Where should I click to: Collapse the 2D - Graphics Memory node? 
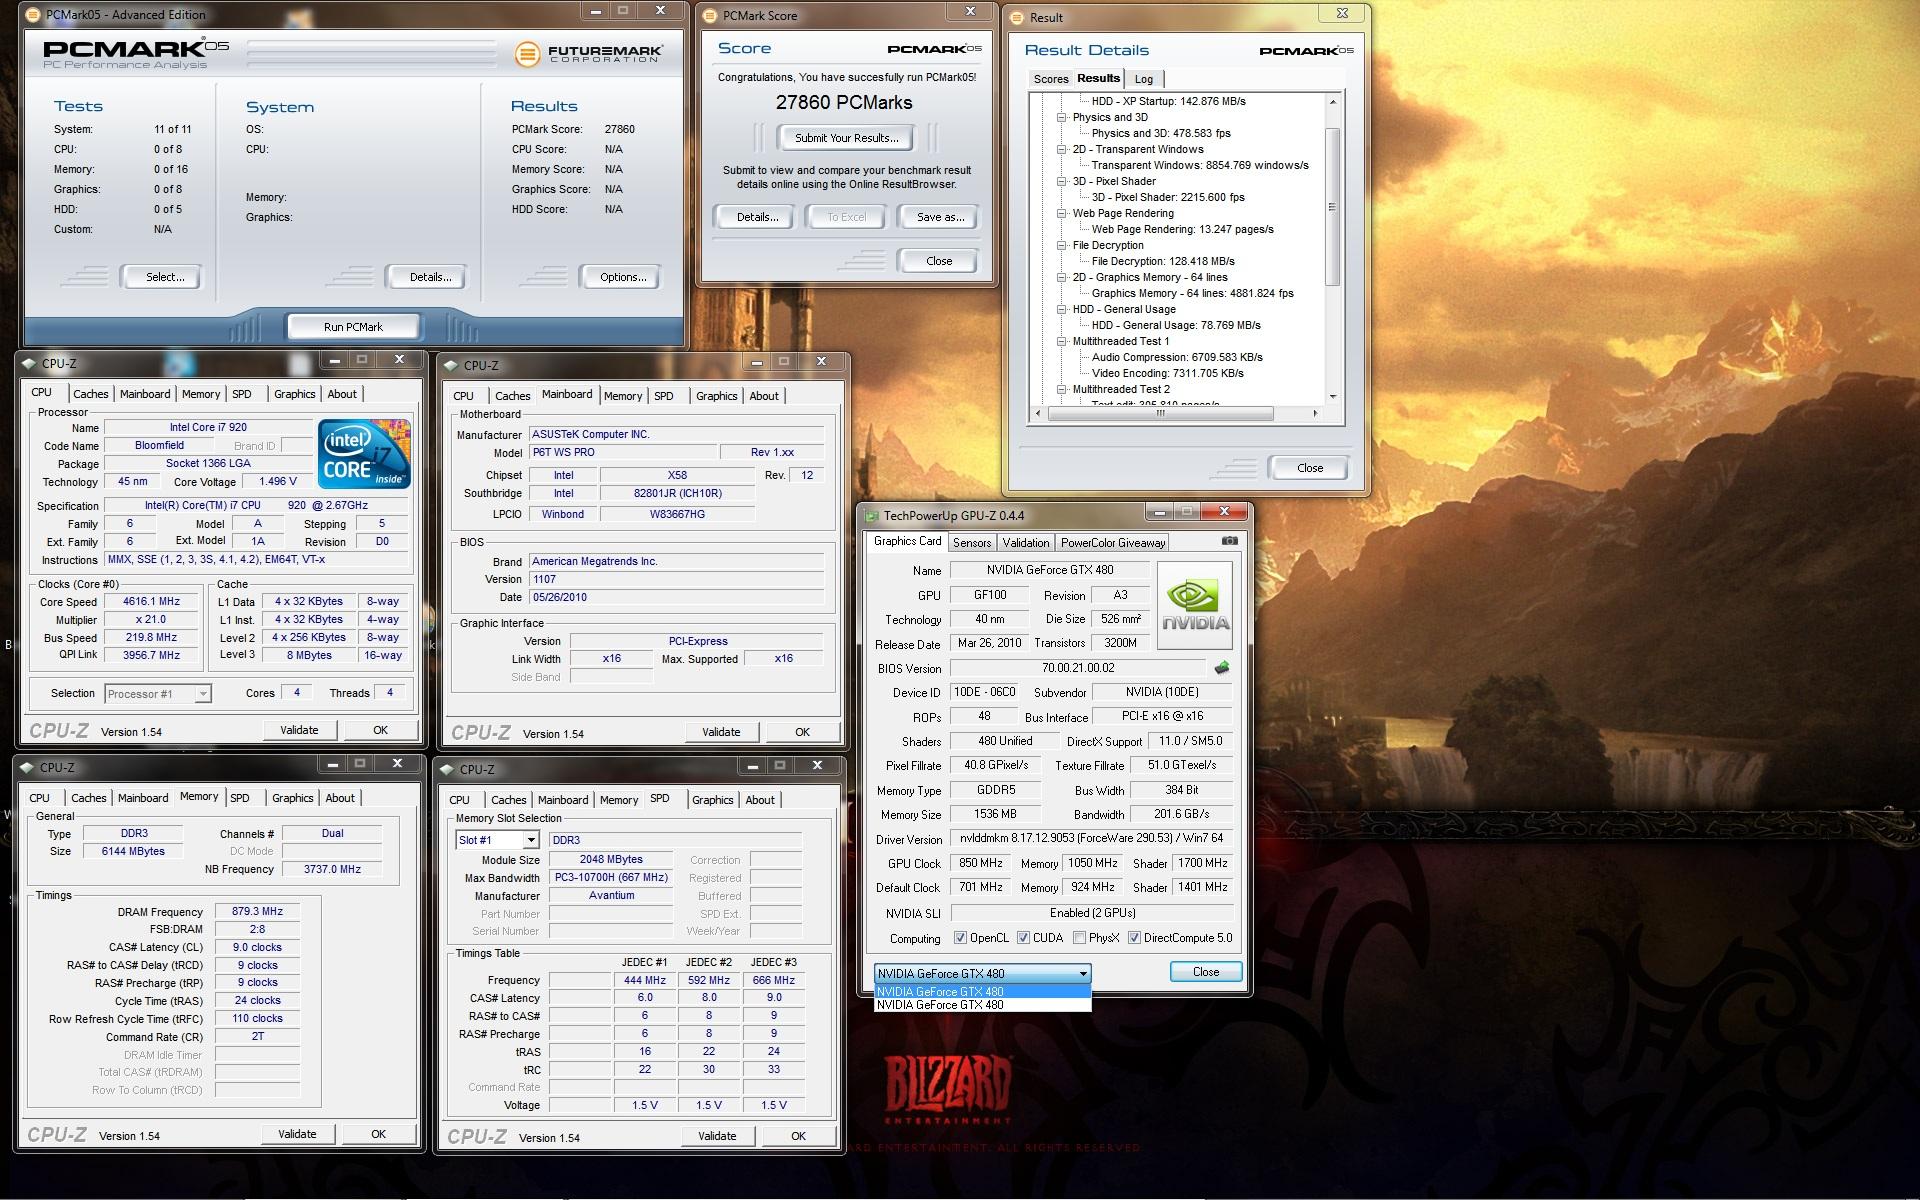click(x=1062, y=277)
